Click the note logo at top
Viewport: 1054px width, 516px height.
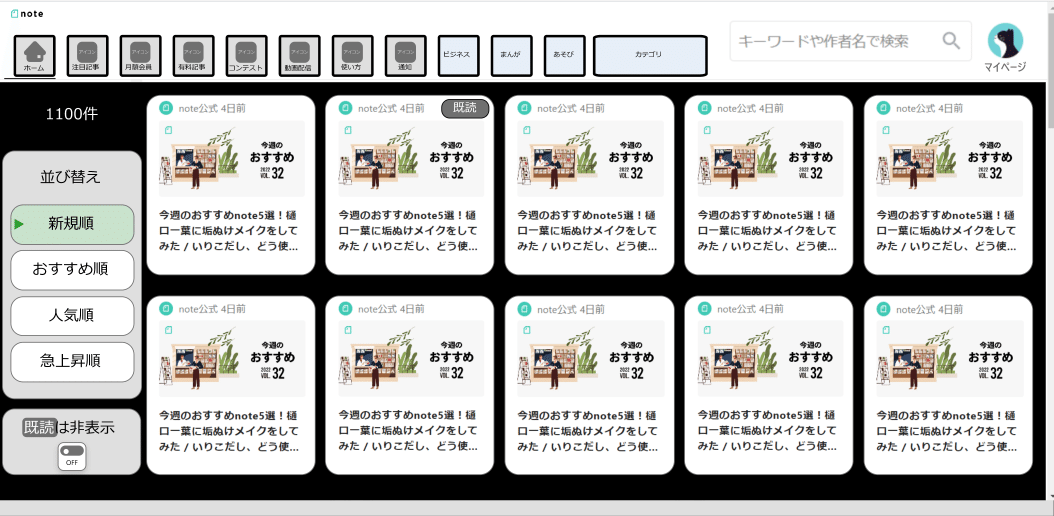tap(28, 13)
